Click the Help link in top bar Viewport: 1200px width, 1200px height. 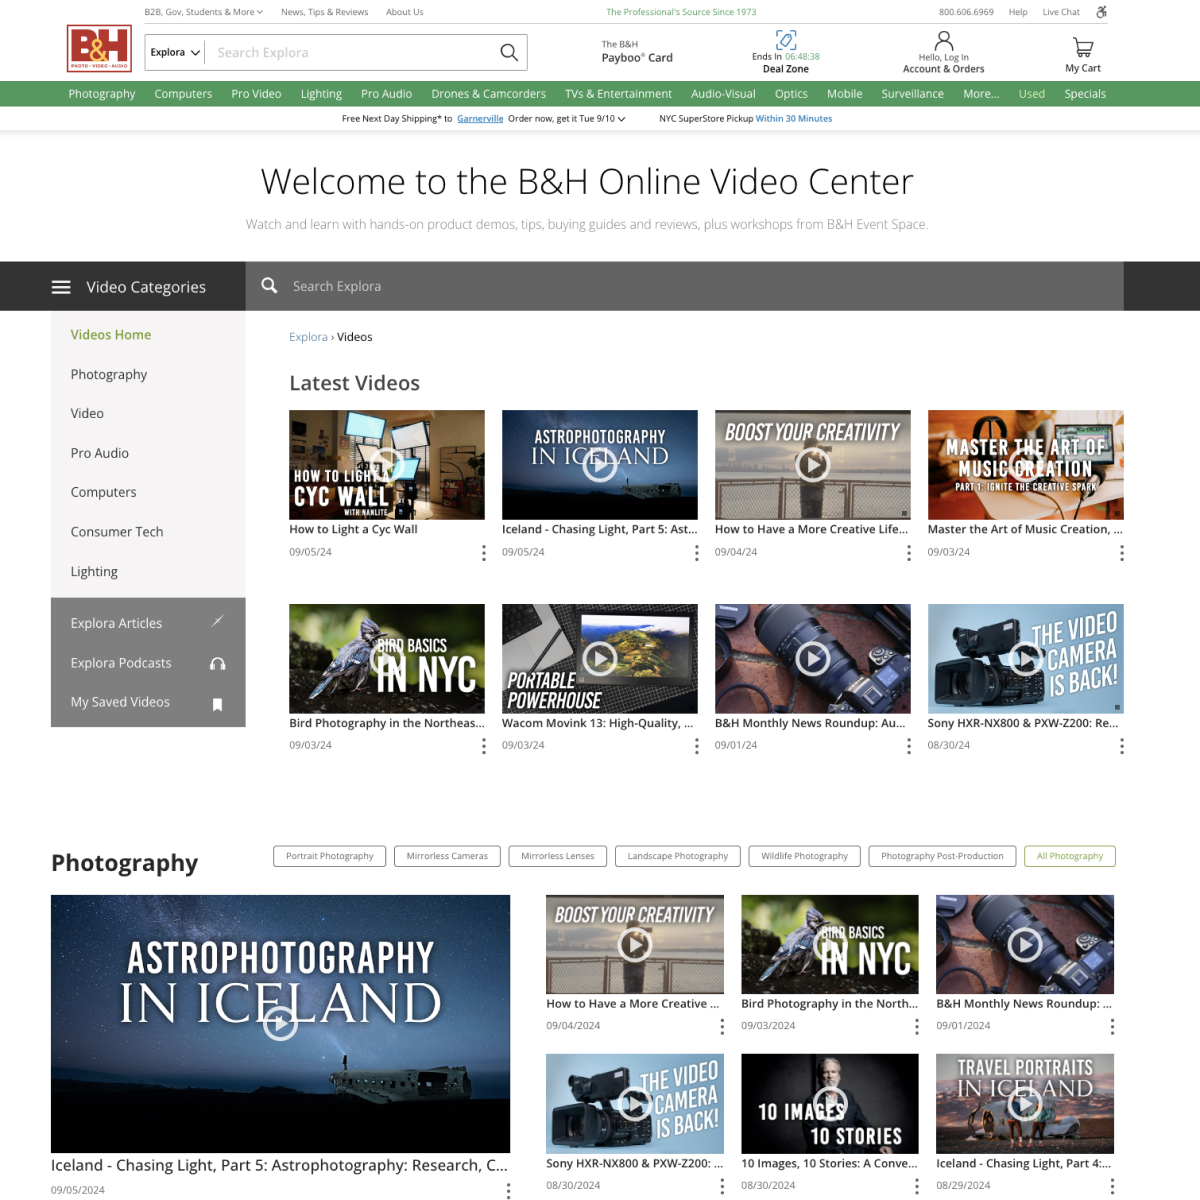(x=1018, y=12)
